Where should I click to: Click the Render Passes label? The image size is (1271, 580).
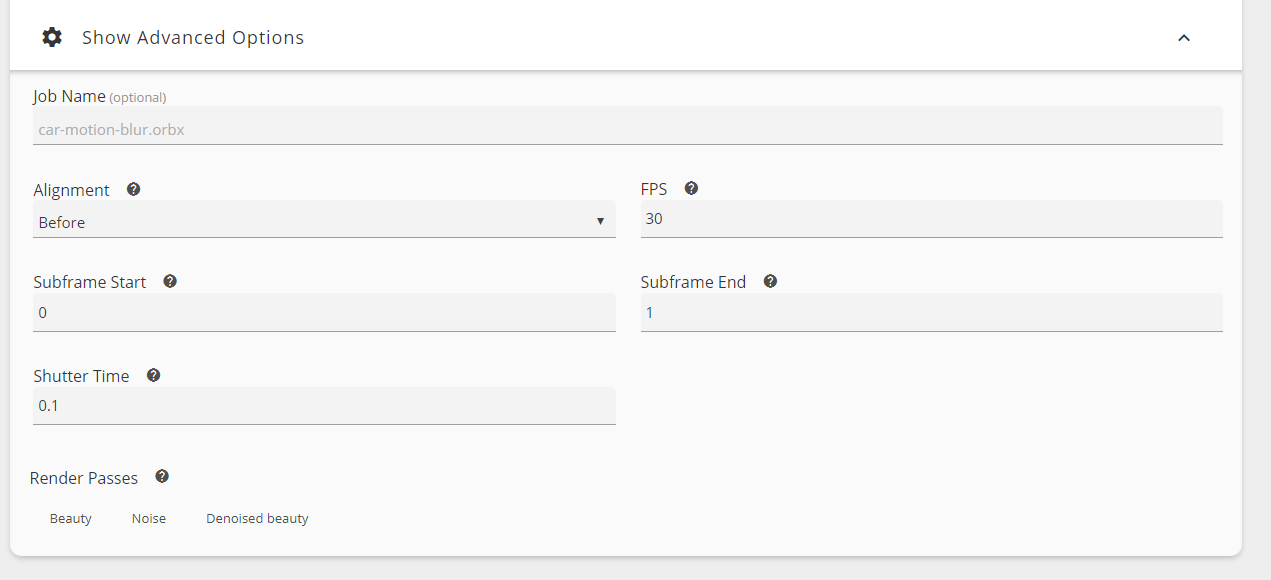tap(84, 478)
